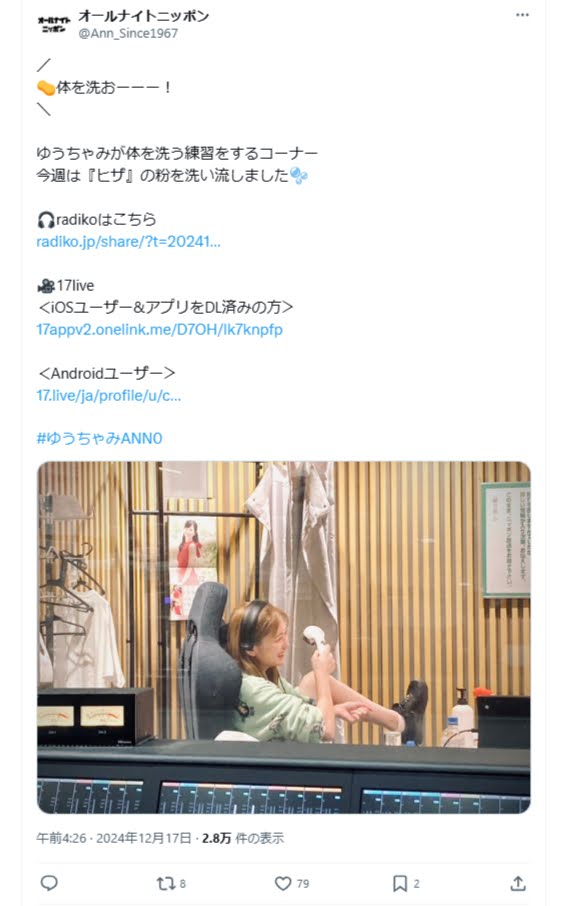Screen dimensions: 564x906
Task: Click the オールナイトニッポン profile avatar
Action: [x=54, y=24]
